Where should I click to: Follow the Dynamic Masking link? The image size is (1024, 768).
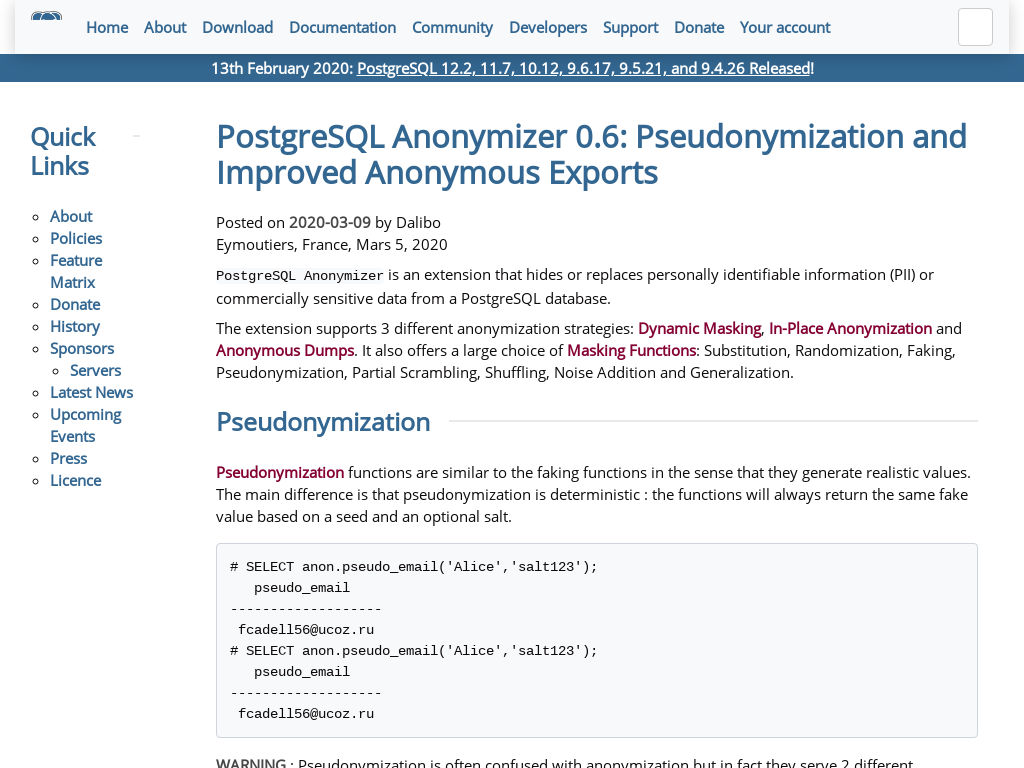coord(699,328)
